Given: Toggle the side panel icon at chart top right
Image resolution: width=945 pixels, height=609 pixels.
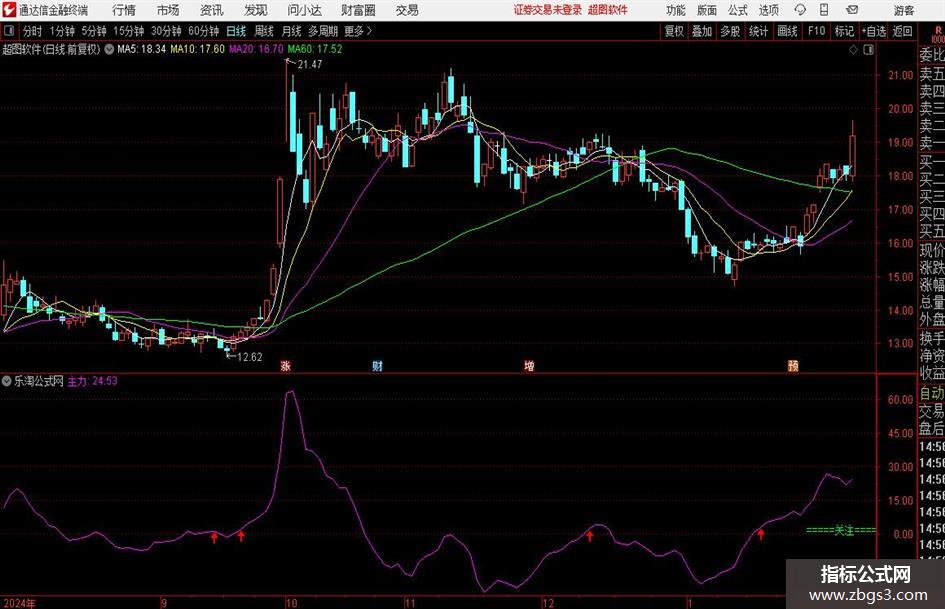Looking at the screenshot, I should pos(868,50).
